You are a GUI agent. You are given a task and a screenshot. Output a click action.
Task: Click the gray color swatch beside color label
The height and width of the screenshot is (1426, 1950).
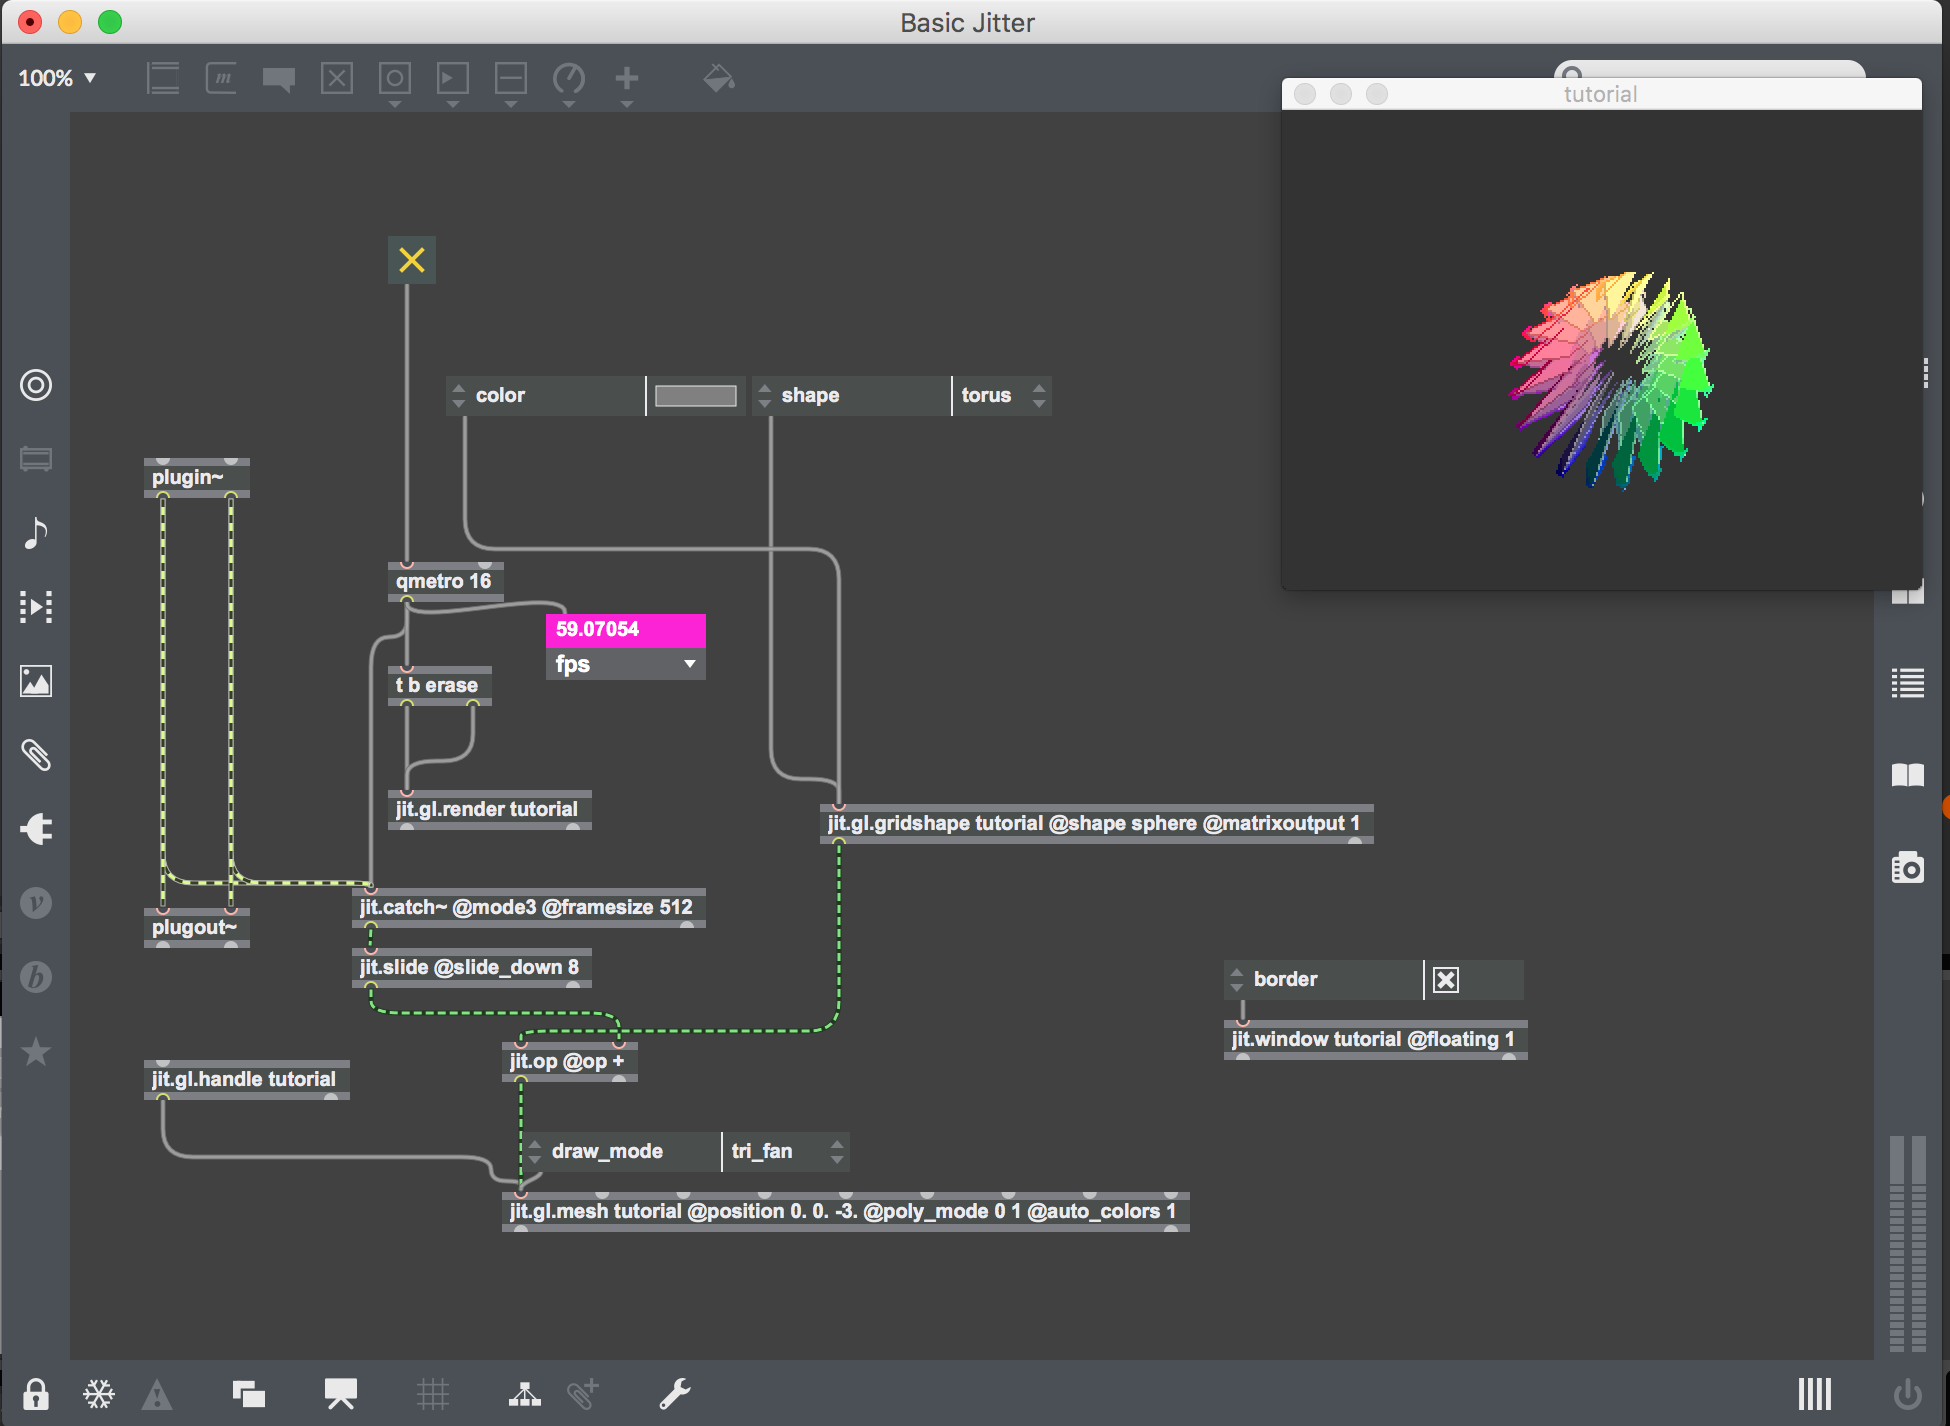(696, 395)
